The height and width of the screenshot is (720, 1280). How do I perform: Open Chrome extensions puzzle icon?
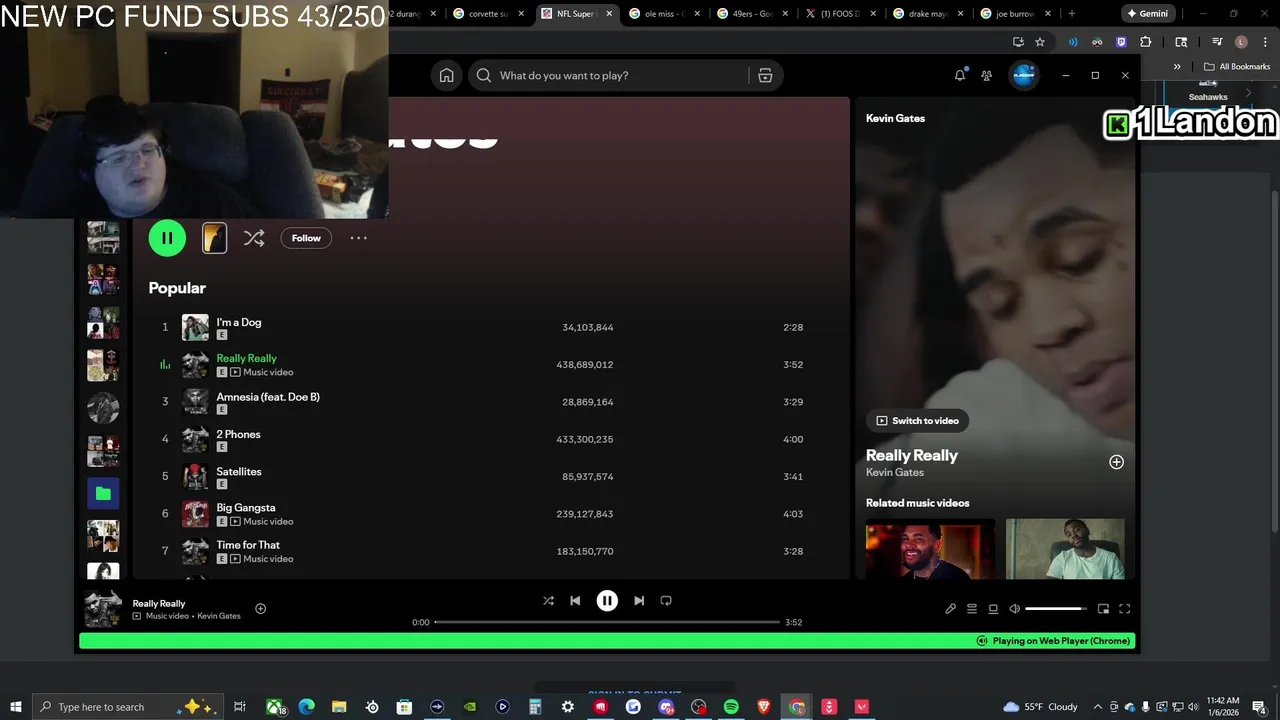(1146, 42)
